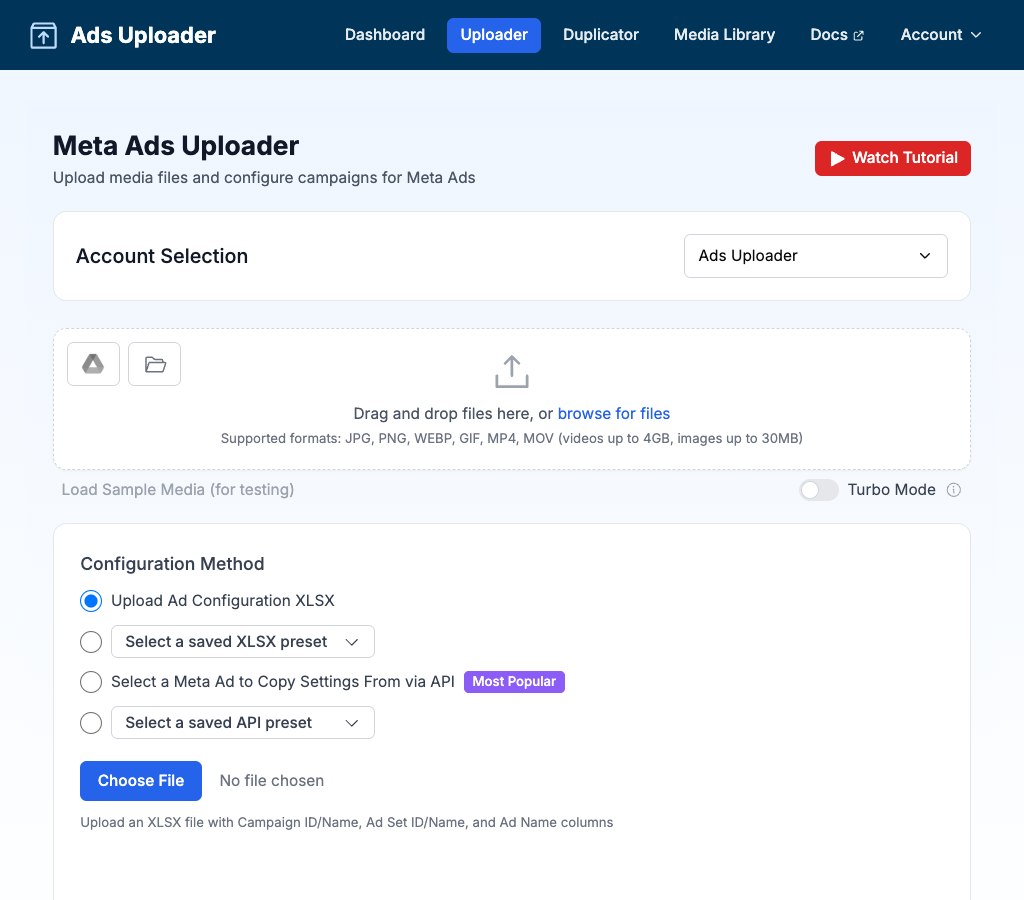
Task: Enable the Turbo Mode switch
Action: pos(818,490)
